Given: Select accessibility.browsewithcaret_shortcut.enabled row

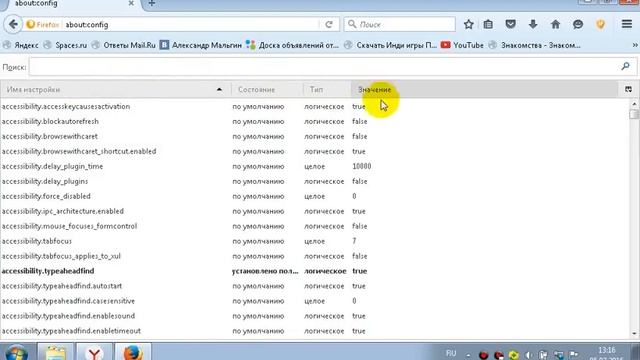Looking at the screenshot, I should [x=314, y=151].
